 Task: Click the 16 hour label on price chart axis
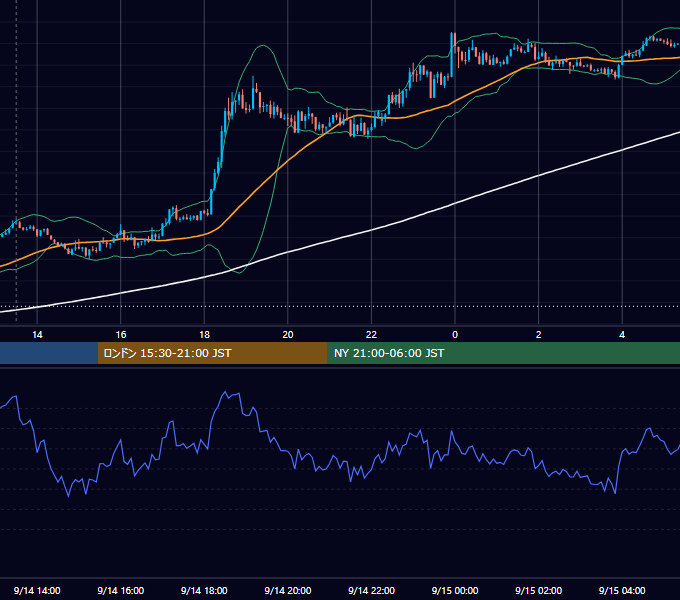[x=121, y=335]
